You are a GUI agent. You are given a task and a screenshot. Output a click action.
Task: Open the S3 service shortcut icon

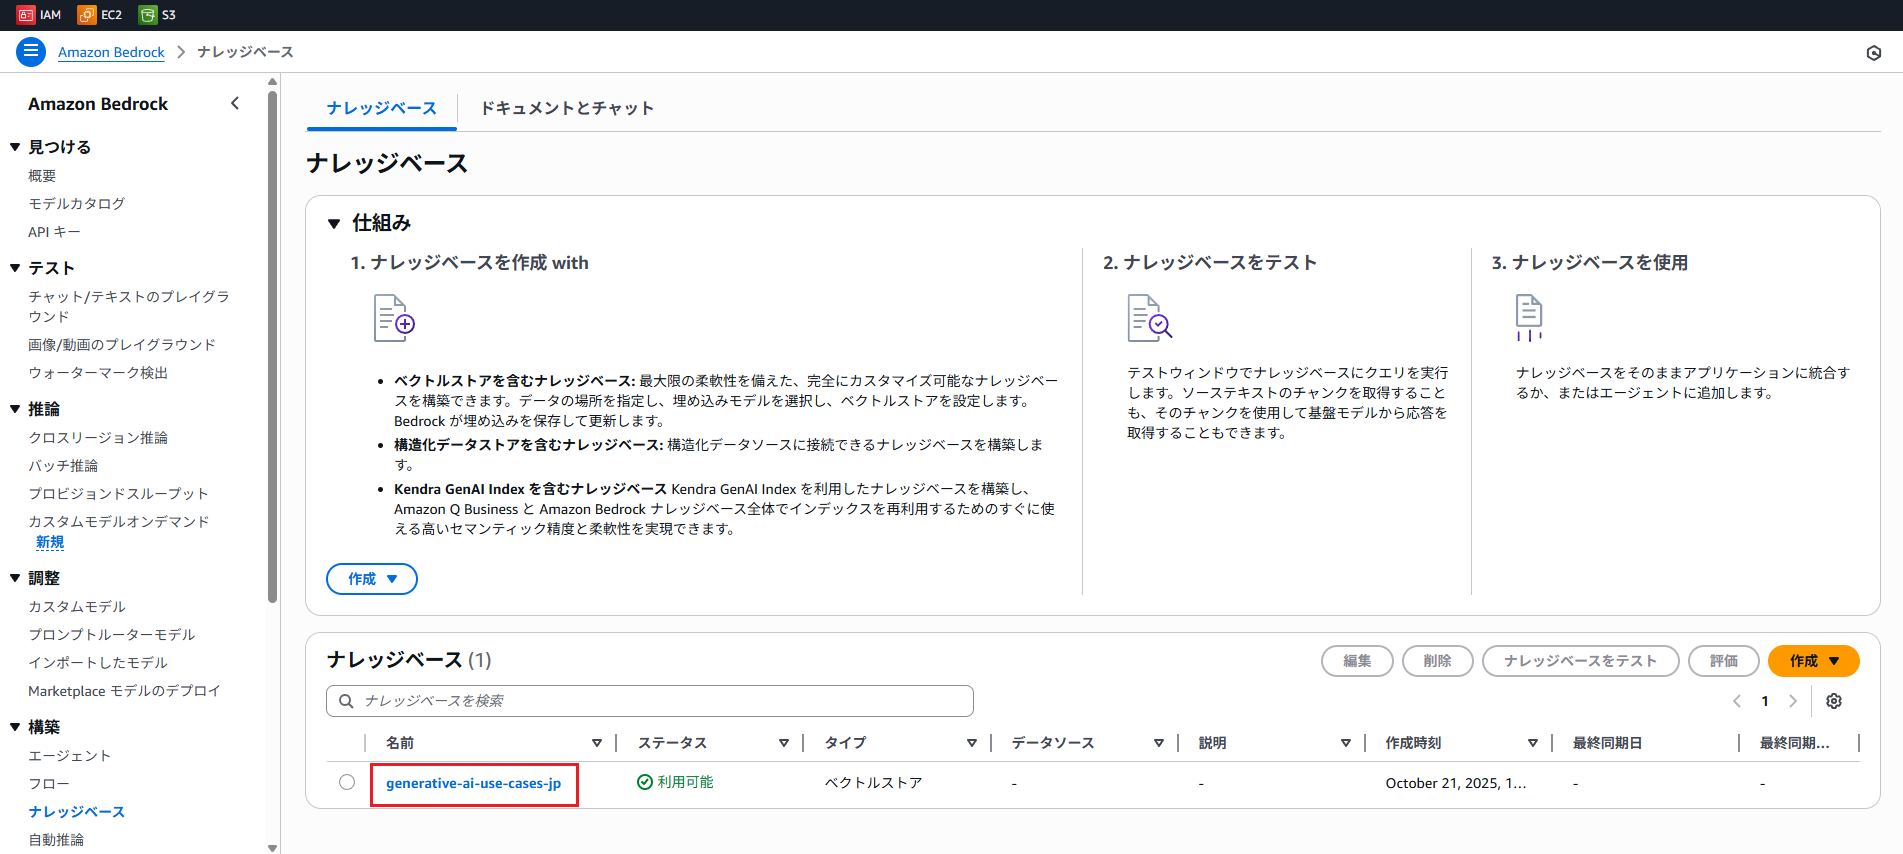click(148, 15)
